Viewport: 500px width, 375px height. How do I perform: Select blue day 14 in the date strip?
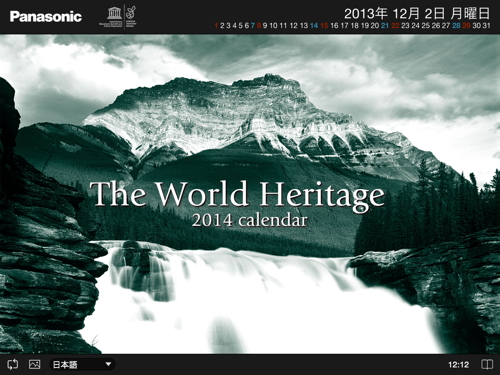coord(314,25)
